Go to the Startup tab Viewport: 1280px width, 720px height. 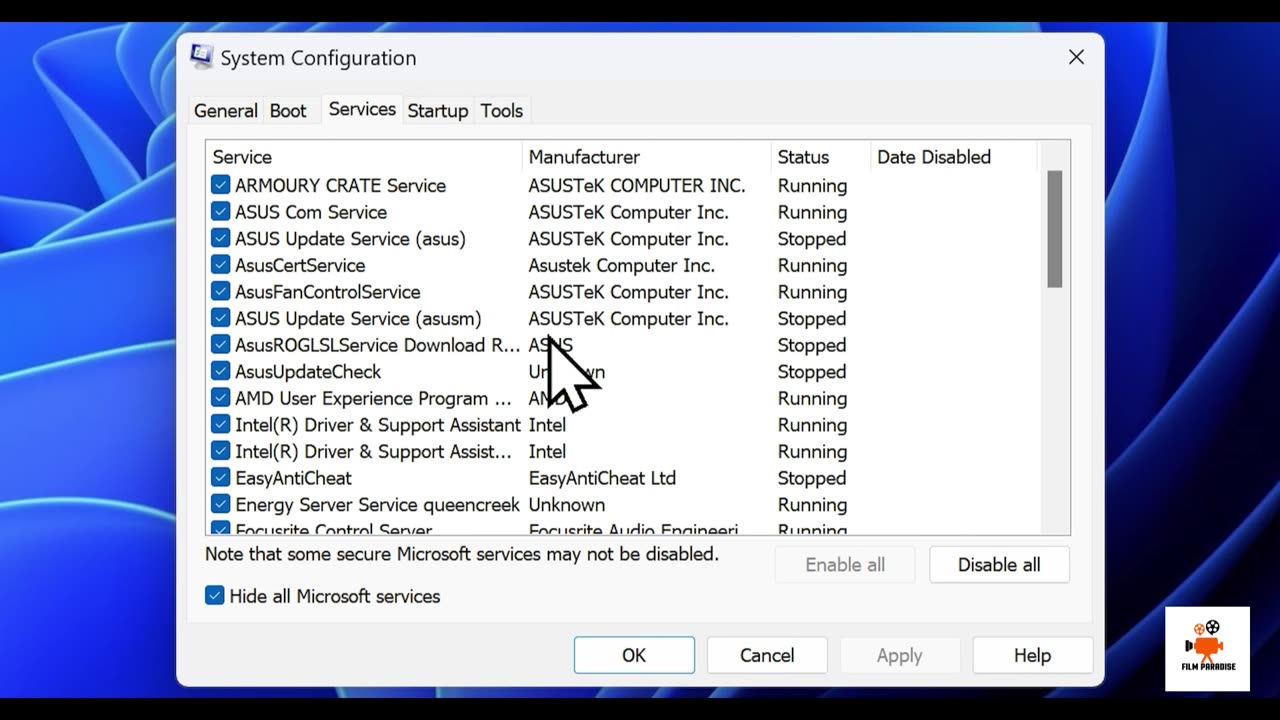click(x=438, y=111)
